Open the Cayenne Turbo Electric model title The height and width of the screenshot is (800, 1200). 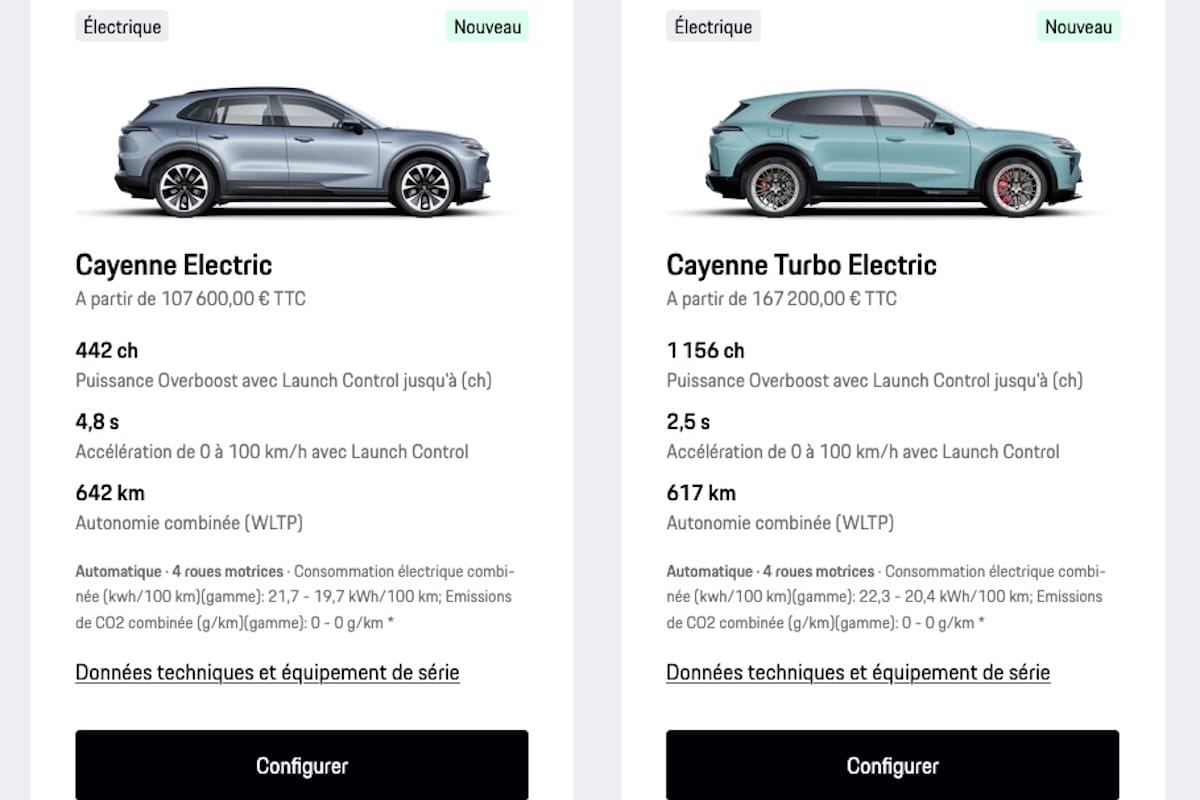(x=801, y=264)
